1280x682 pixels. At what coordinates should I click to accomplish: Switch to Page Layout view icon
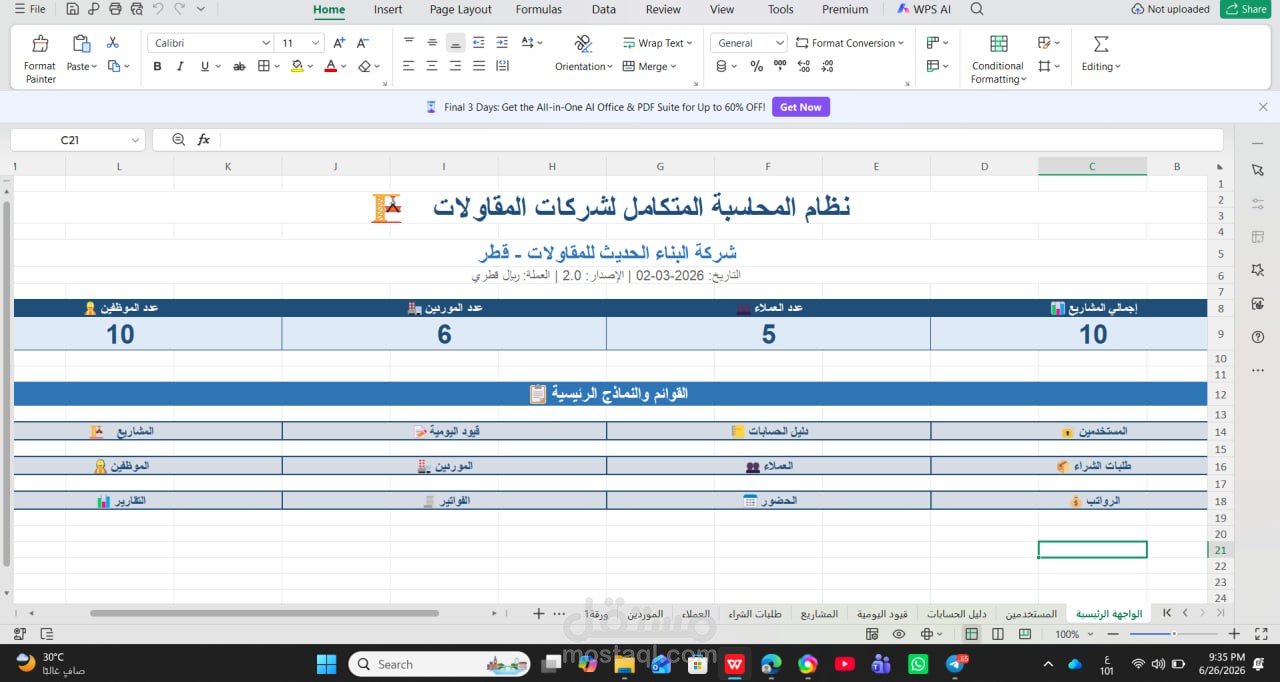point(998,634)
